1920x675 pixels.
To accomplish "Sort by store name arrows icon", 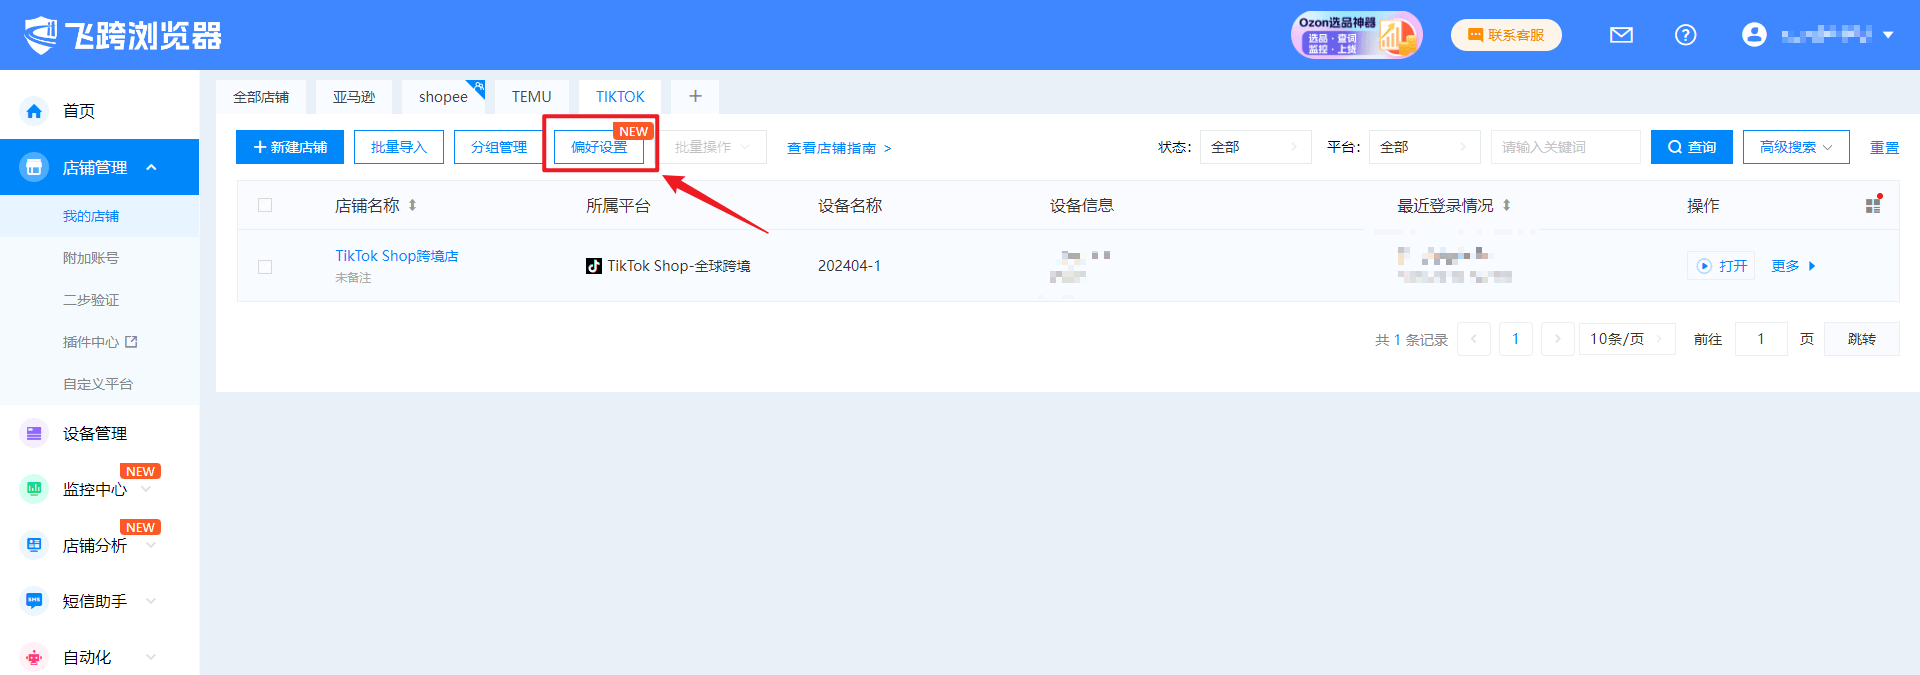I will point(412,205).
